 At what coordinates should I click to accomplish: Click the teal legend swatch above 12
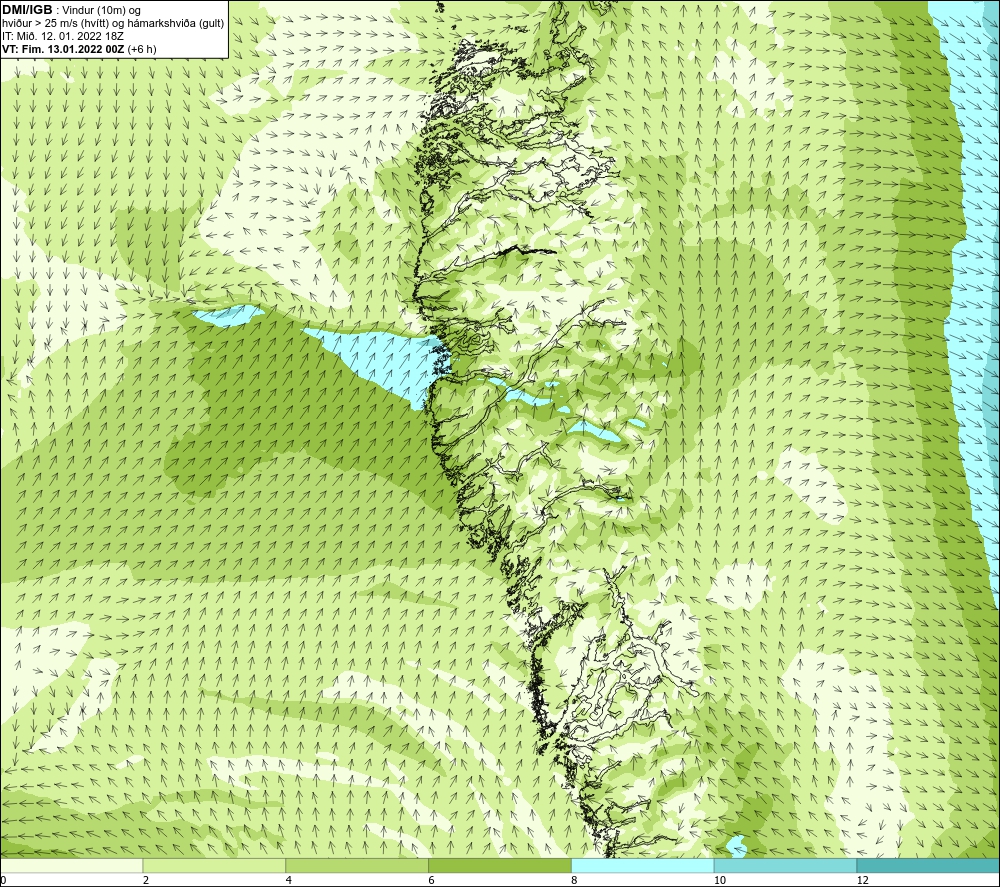[929, 866]
